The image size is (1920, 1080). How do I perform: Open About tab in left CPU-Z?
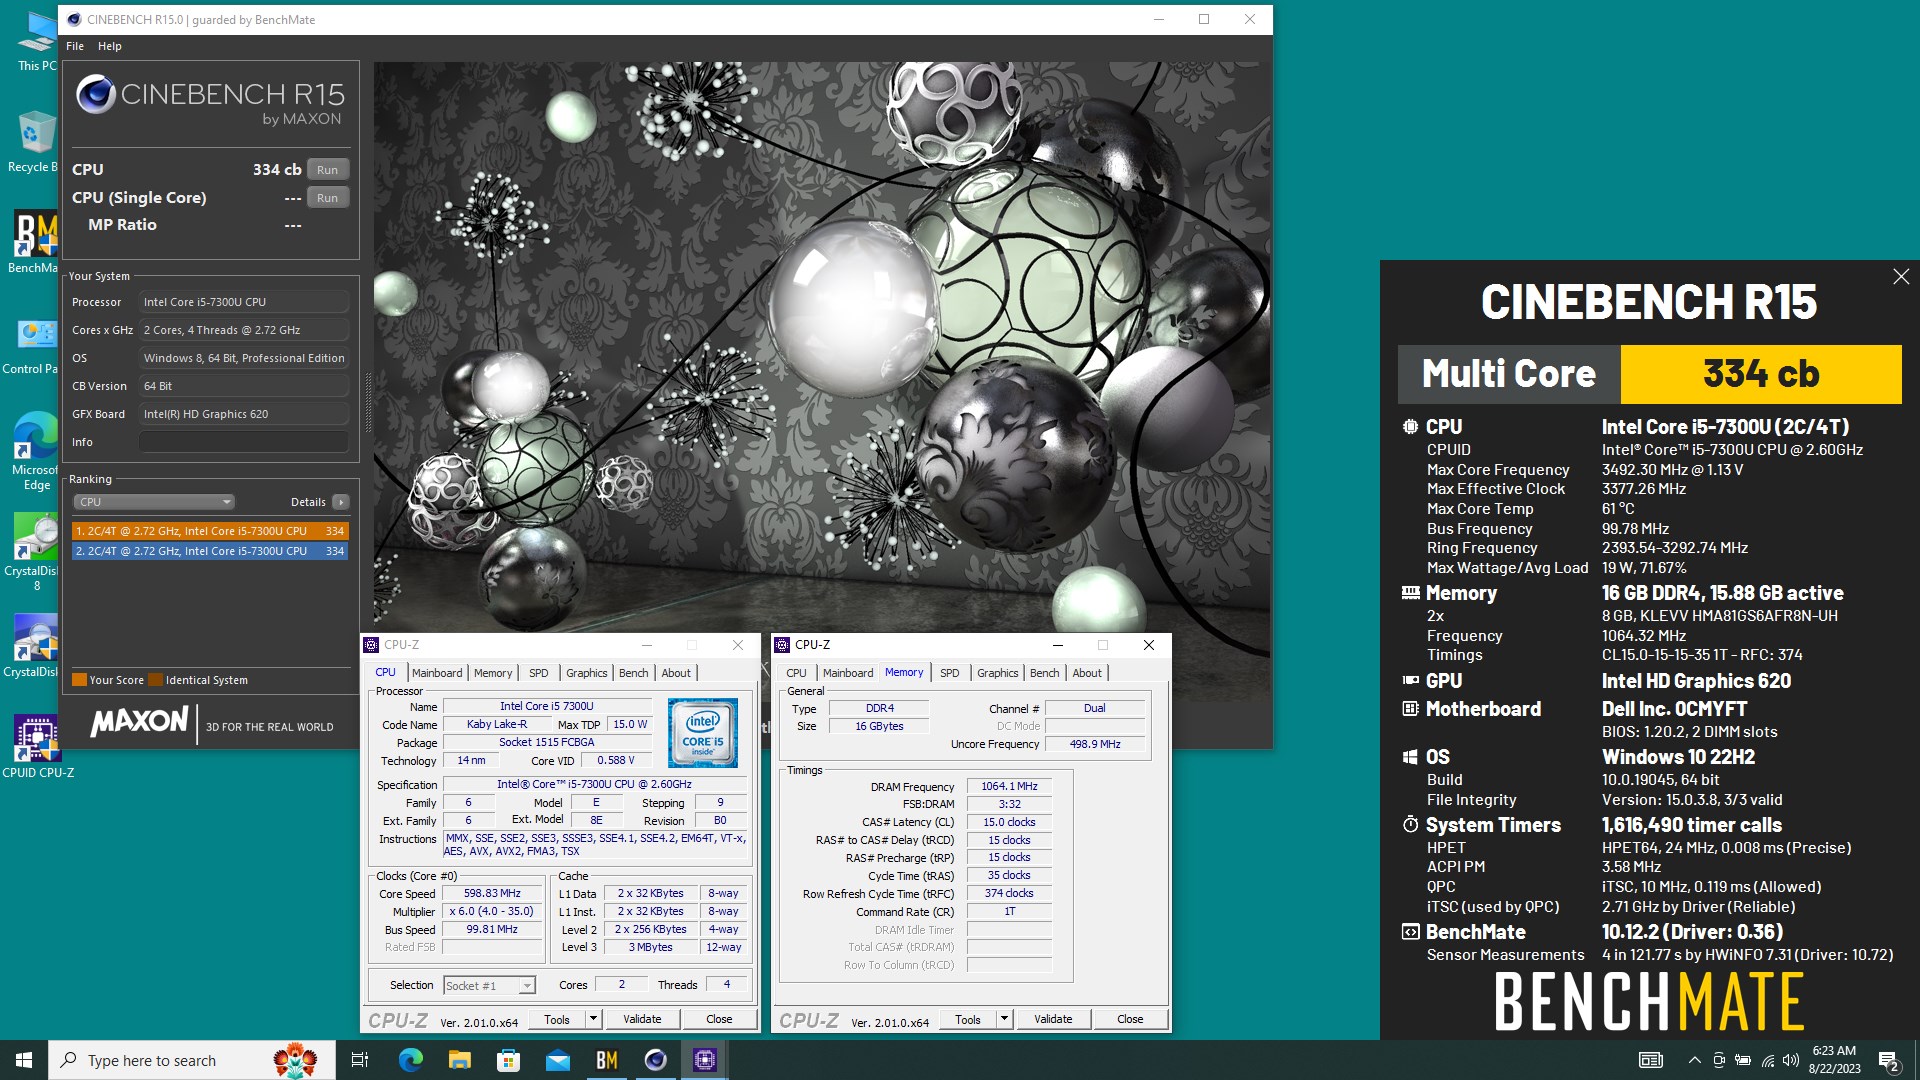point(676,673)
